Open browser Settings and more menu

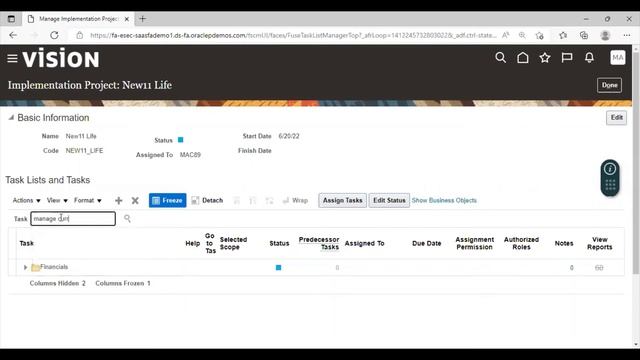click(x=627, y=36)
